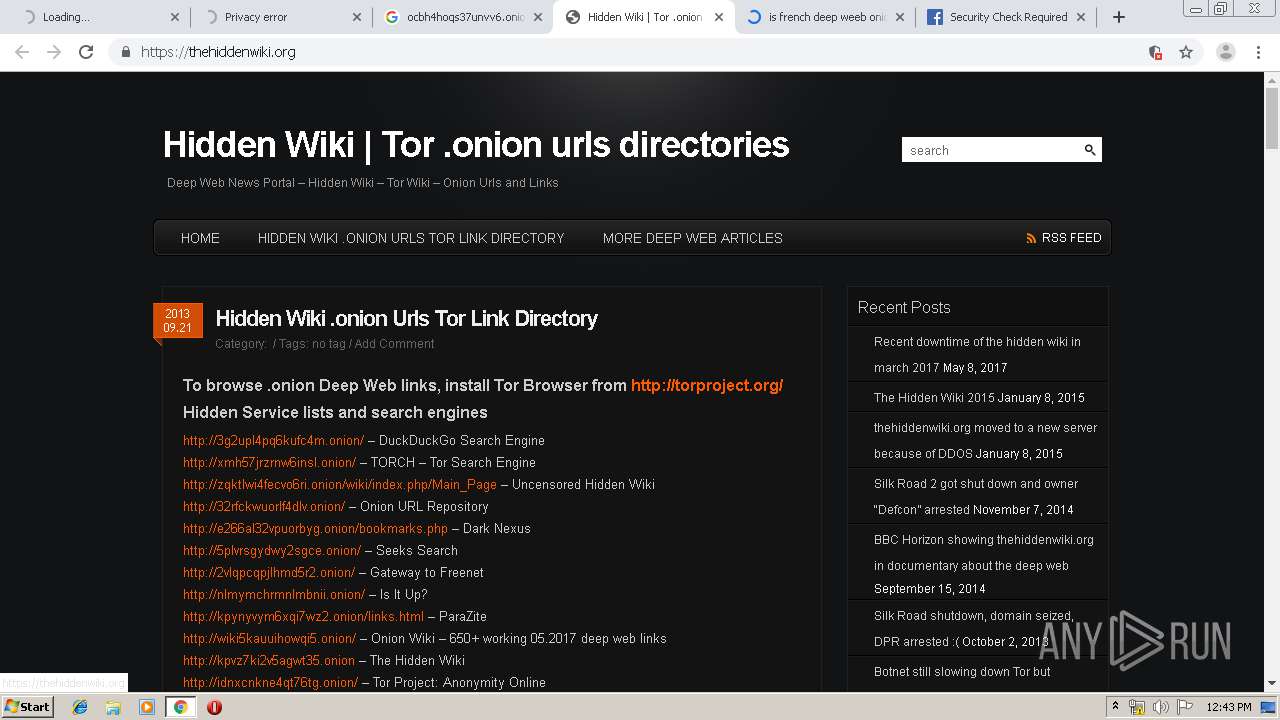The image size is (1280, 720).
Task: Open Chrome three-dot menu
Action: 1258,52
